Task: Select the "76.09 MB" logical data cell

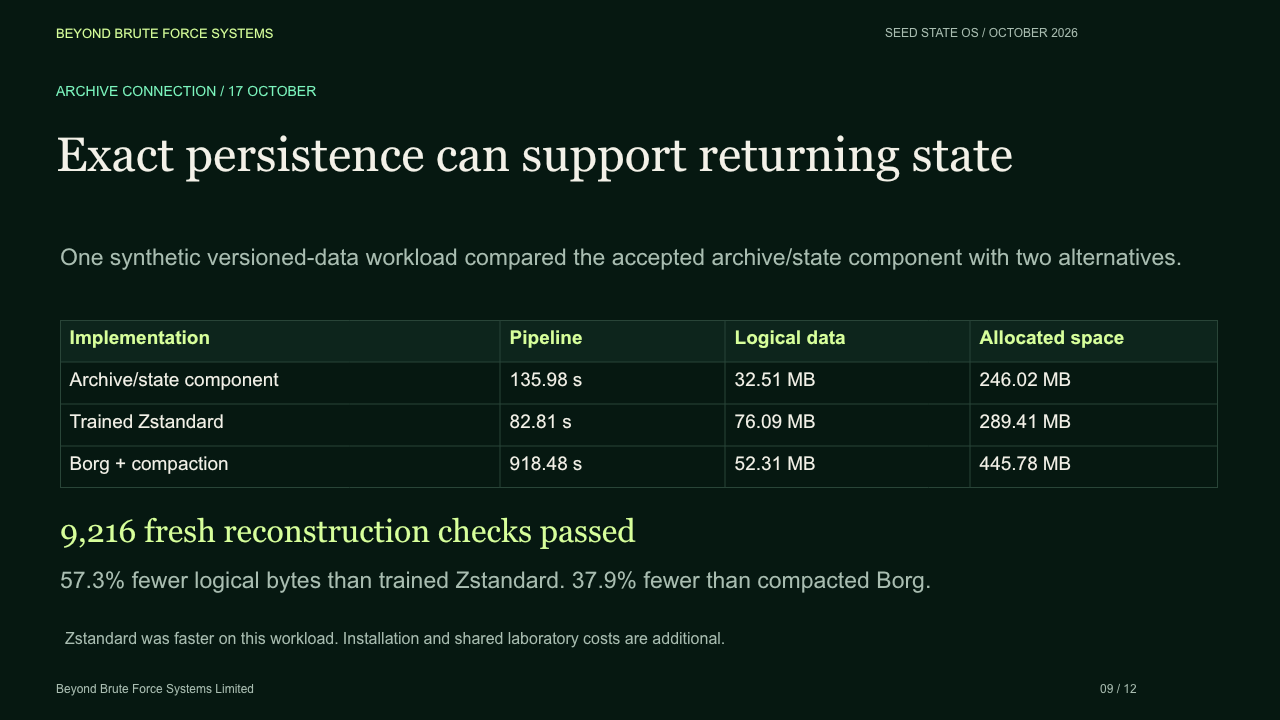Action: (847, 425)
